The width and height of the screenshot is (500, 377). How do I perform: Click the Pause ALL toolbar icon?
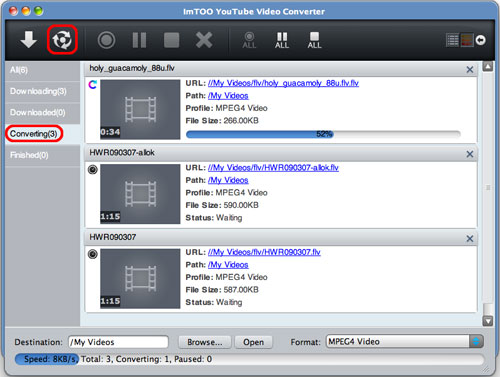coord(282,40)
